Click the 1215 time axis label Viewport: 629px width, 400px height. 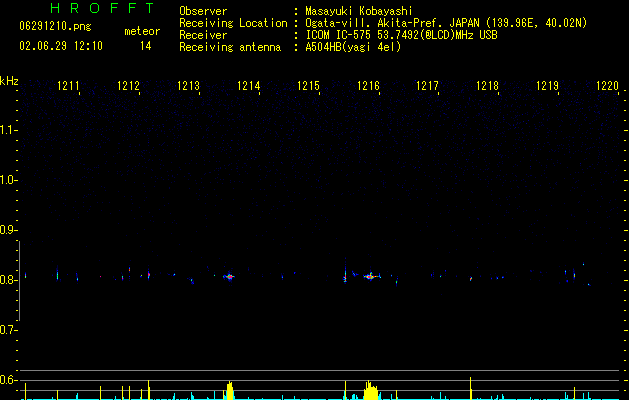[308, 86]
